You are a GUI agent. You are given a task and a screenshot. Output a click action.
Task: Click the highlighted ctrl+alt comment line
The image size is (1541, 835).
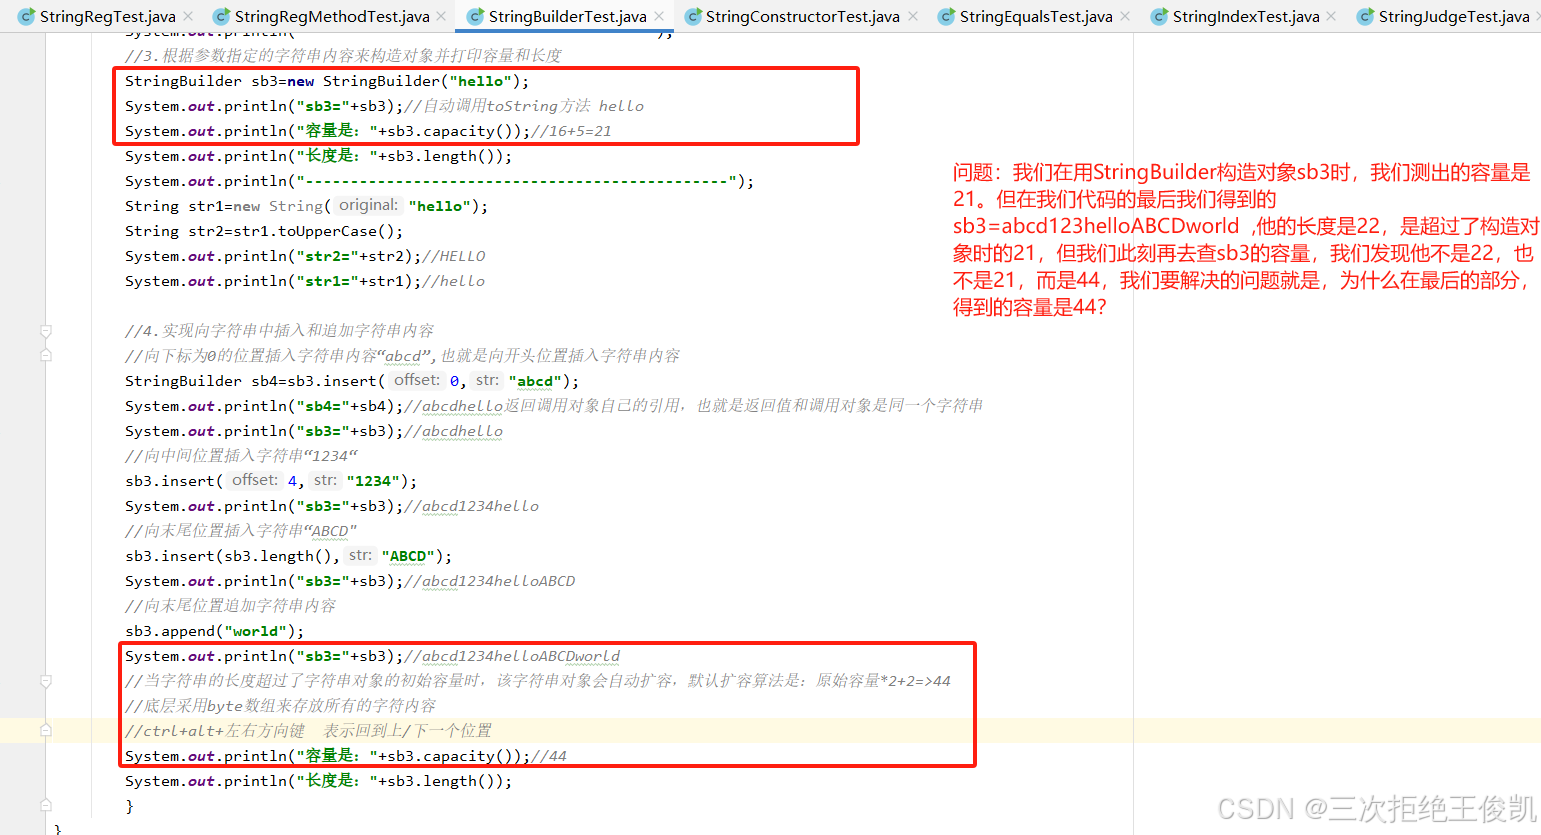(300, 730)
